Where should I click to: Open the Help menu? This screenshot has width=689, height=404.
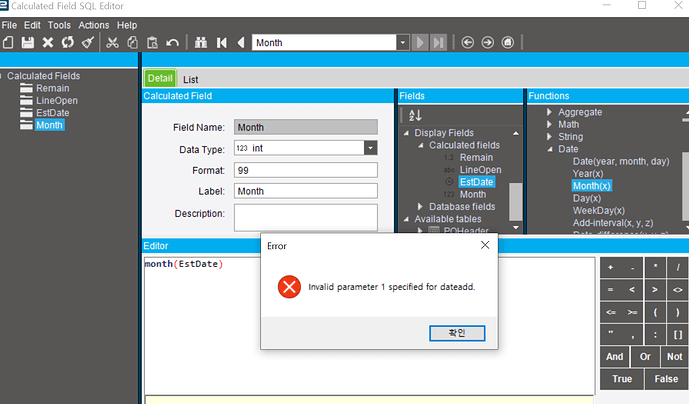tap(127, 25)
